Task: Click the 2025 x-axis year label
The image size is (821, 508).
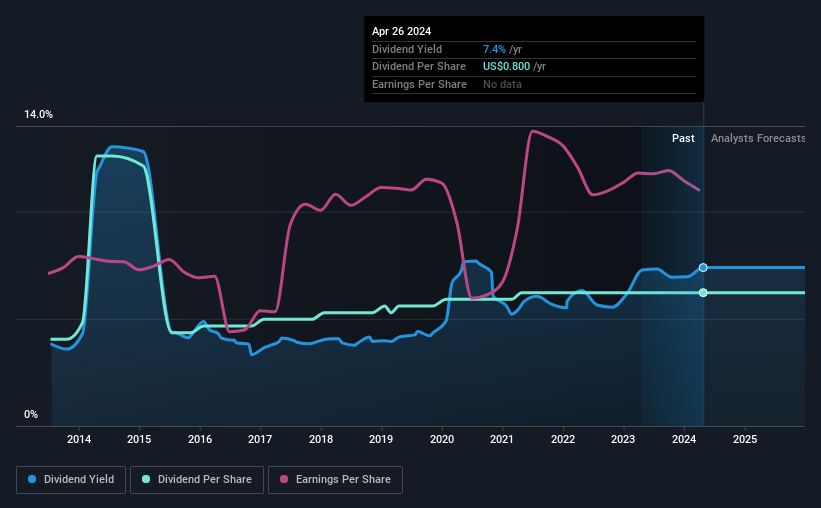Action: [x=745, y=439]
